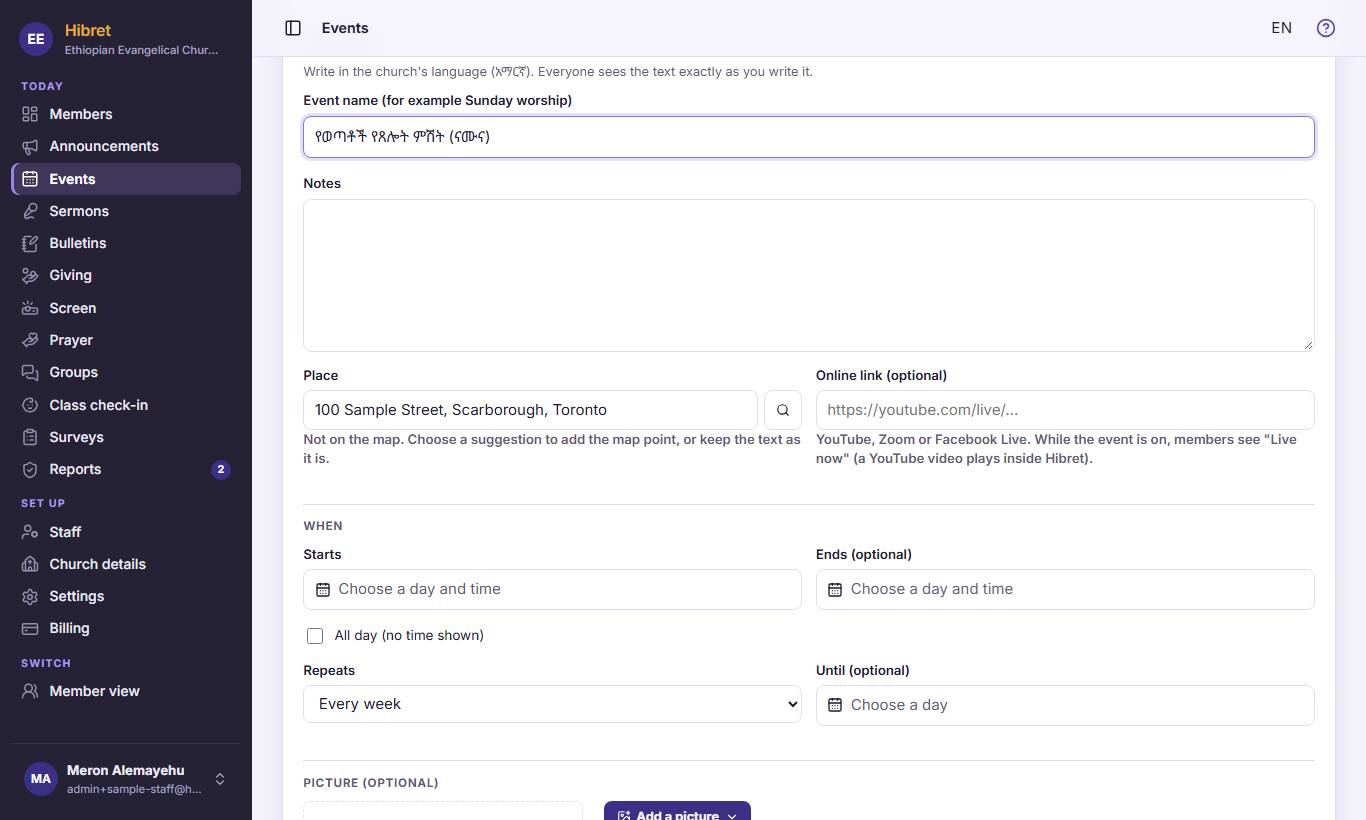Click the Surveys clipboard icon
The image size is (1366, 820).
pos(30,437)
